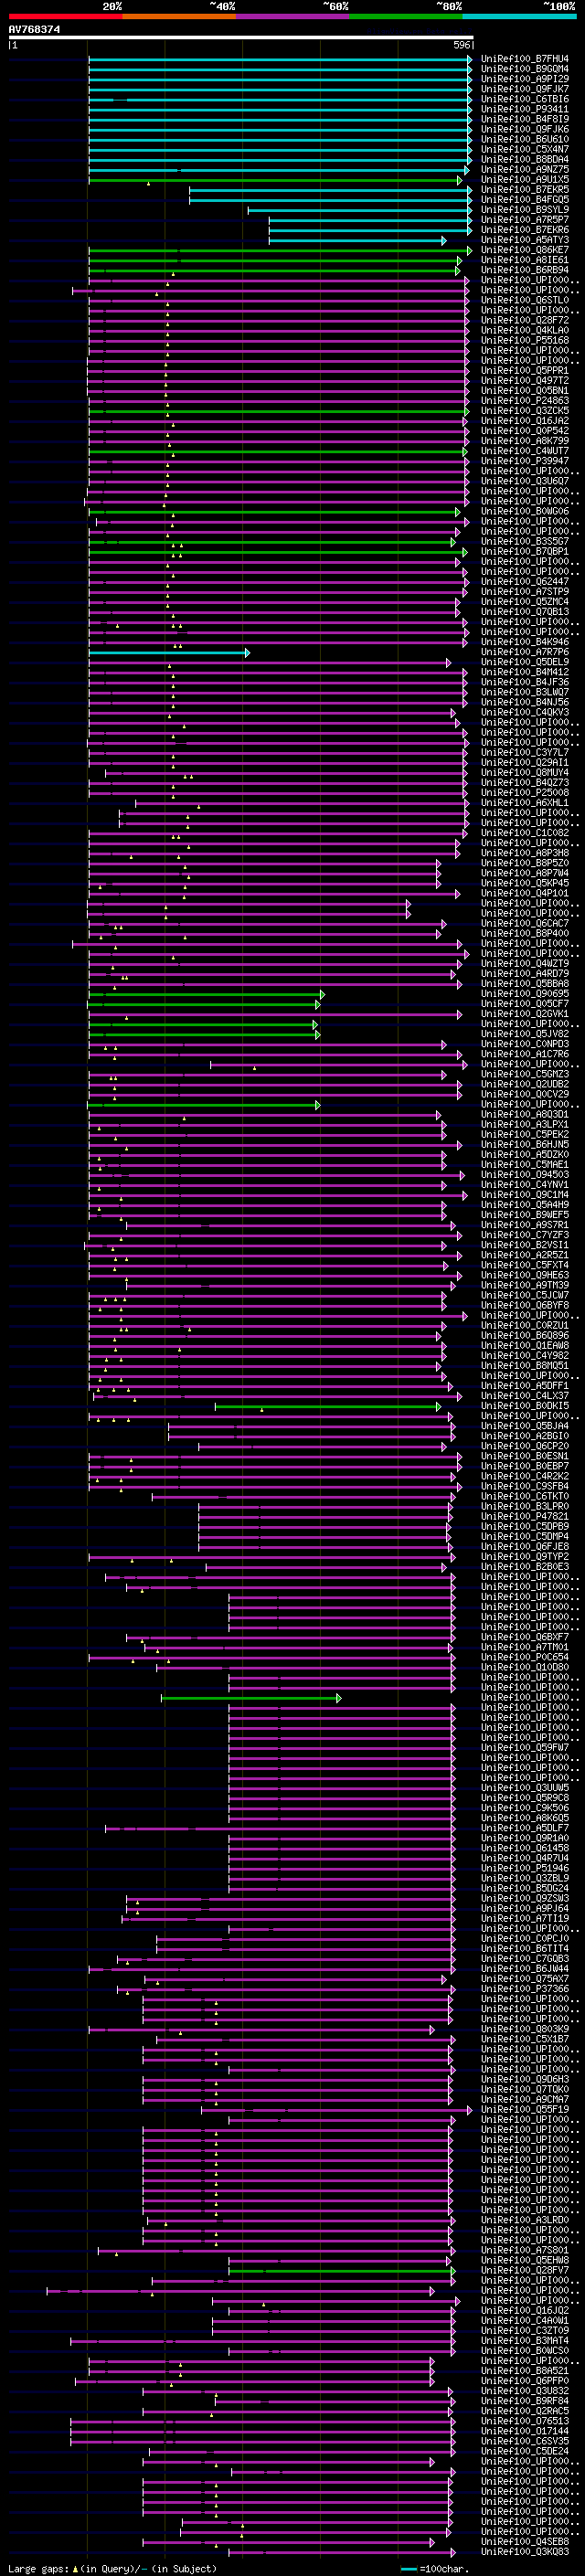Screen dimensions: 585x2576
Task: Select hit label UniRef100_P25008
Action: pos(525,792)
